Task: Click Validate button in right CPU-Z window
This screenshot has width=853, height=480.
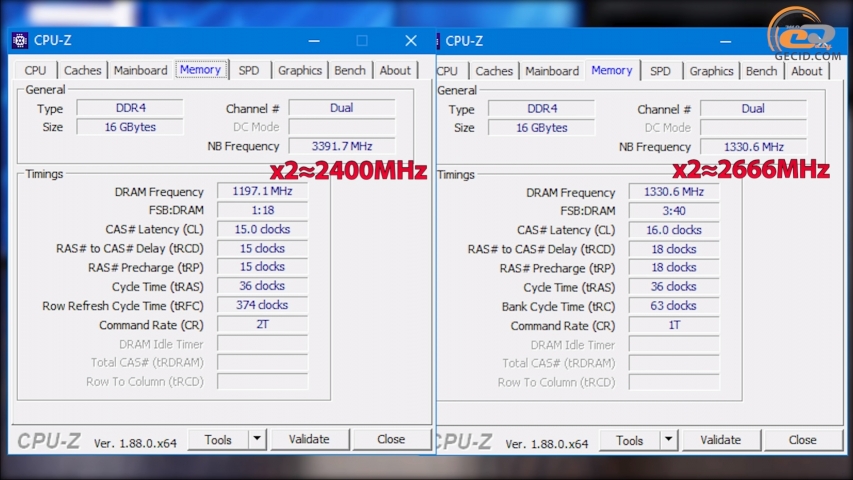Action: [x=720, y=440]
